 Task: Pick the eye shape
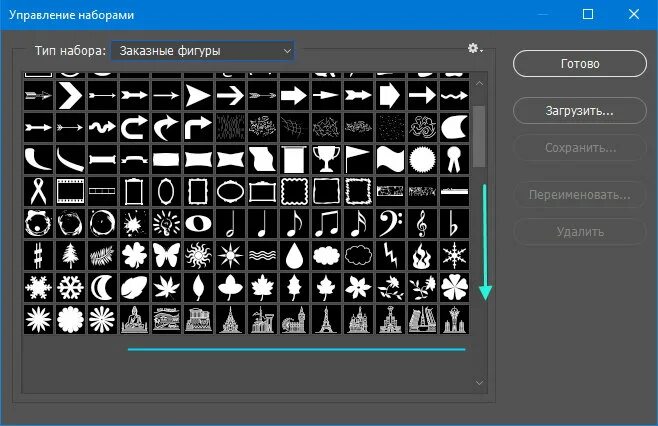[198, 223]
